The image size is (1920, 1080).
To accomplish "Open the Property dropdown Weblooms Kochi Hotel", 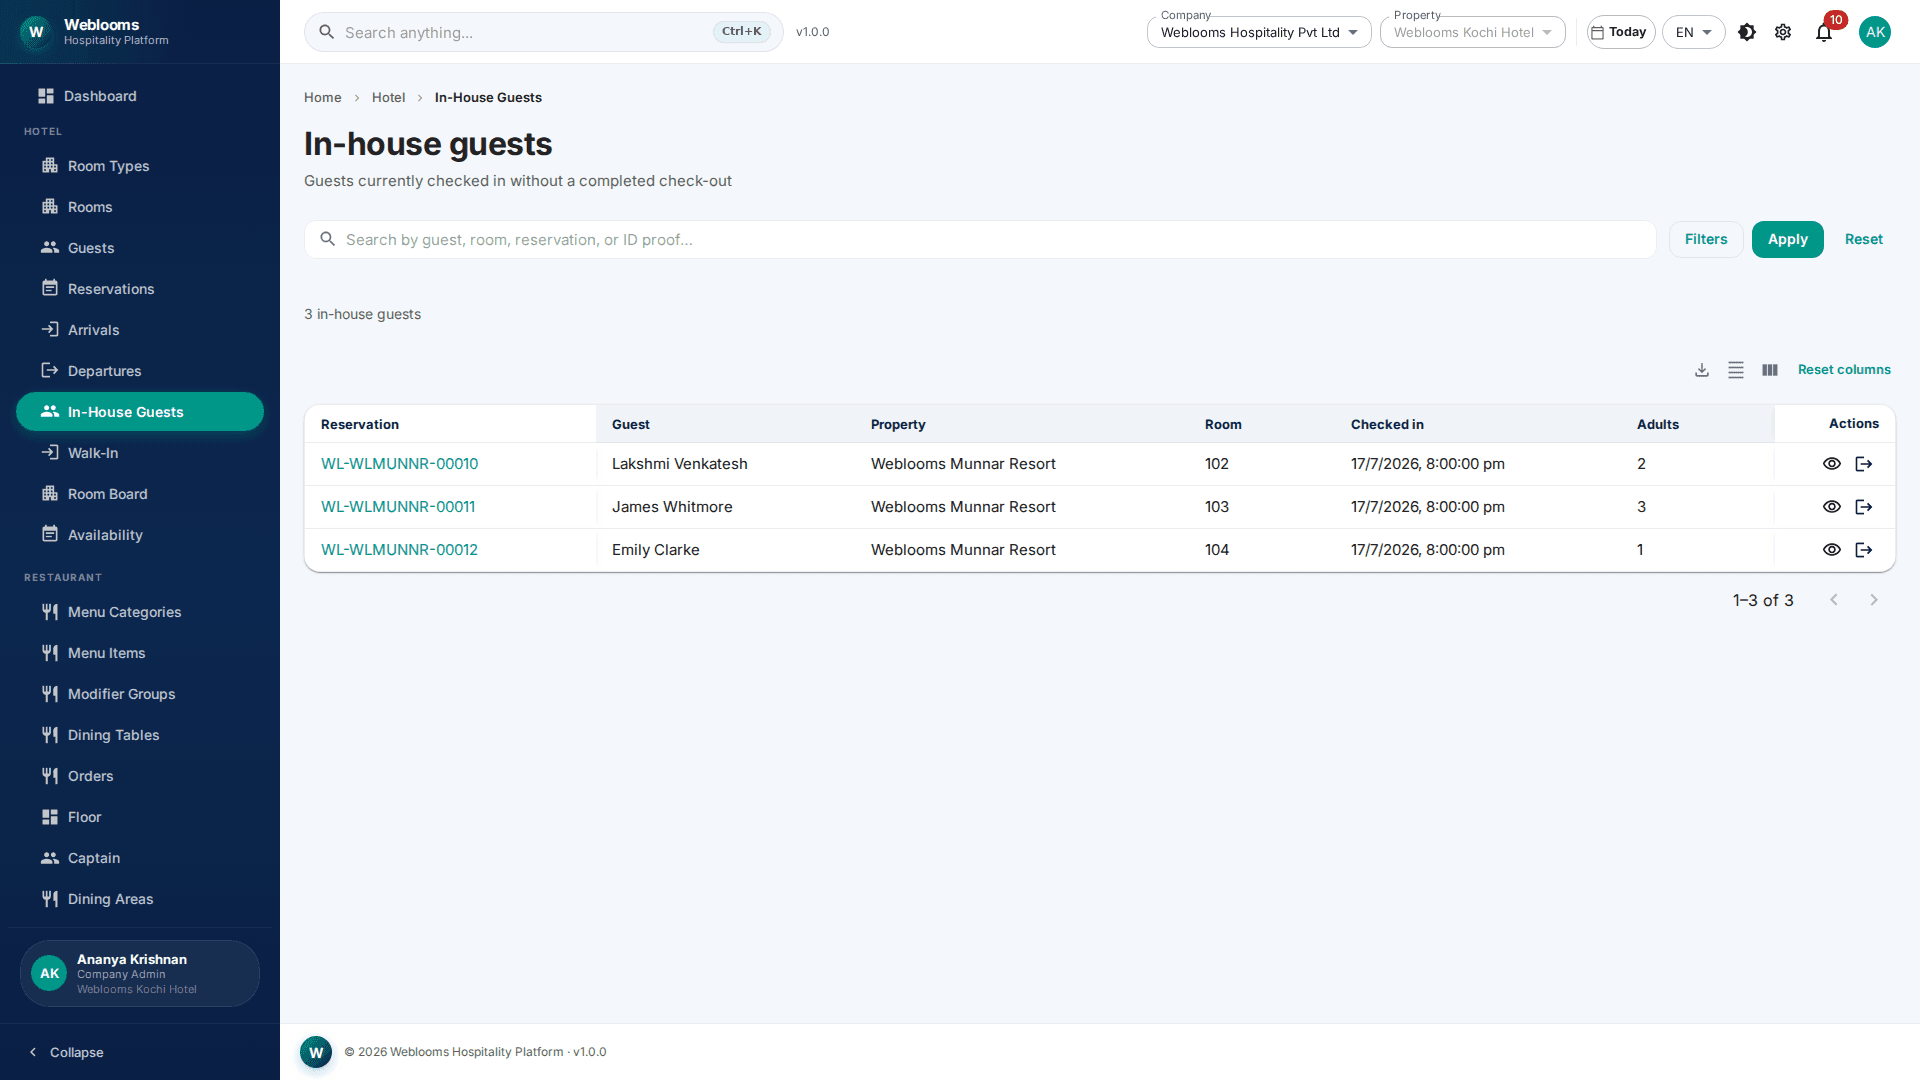I will coord(1472,32).
